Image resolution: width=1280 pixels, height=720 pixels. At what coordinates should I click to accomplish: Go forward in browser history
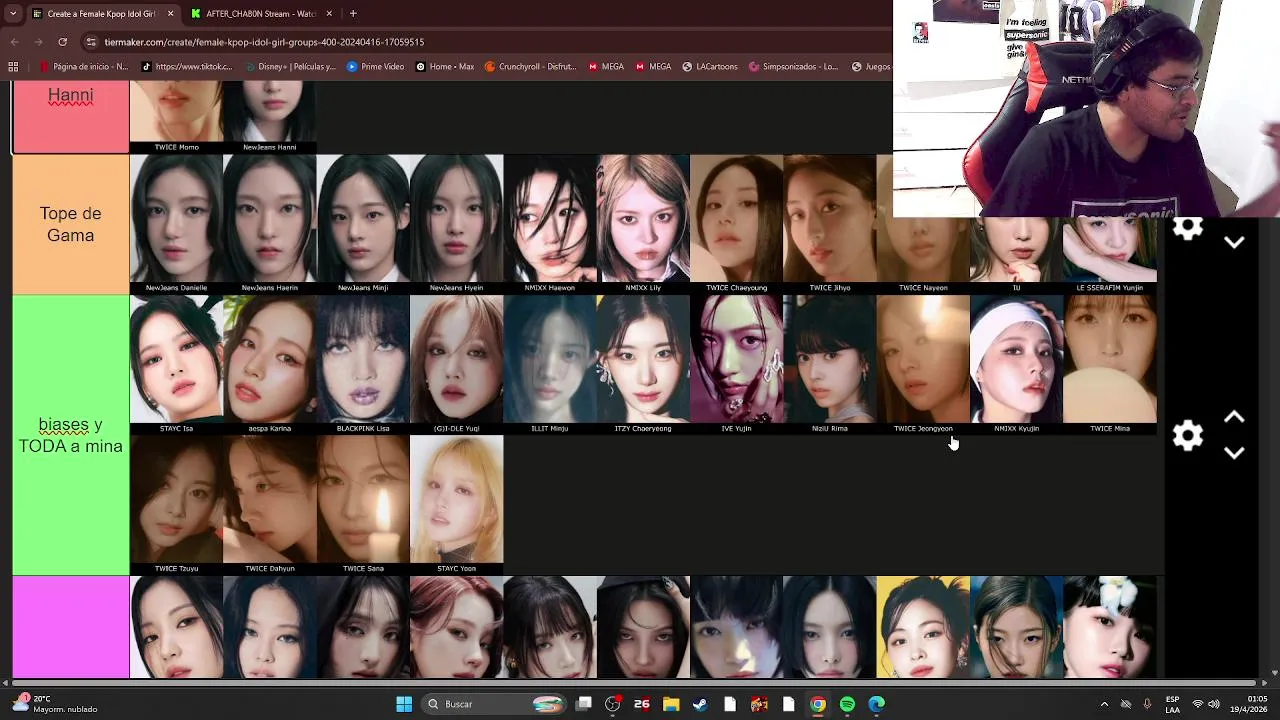click(38, 42)
